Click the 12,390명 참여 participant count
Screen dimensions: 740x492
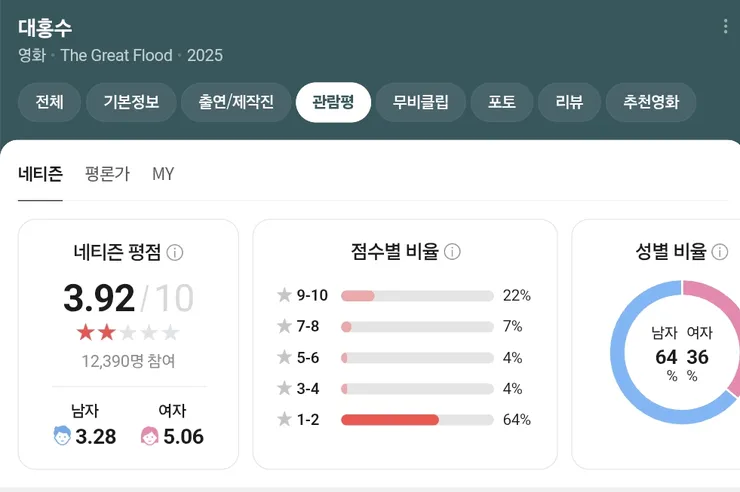click(x=128, y=361)
